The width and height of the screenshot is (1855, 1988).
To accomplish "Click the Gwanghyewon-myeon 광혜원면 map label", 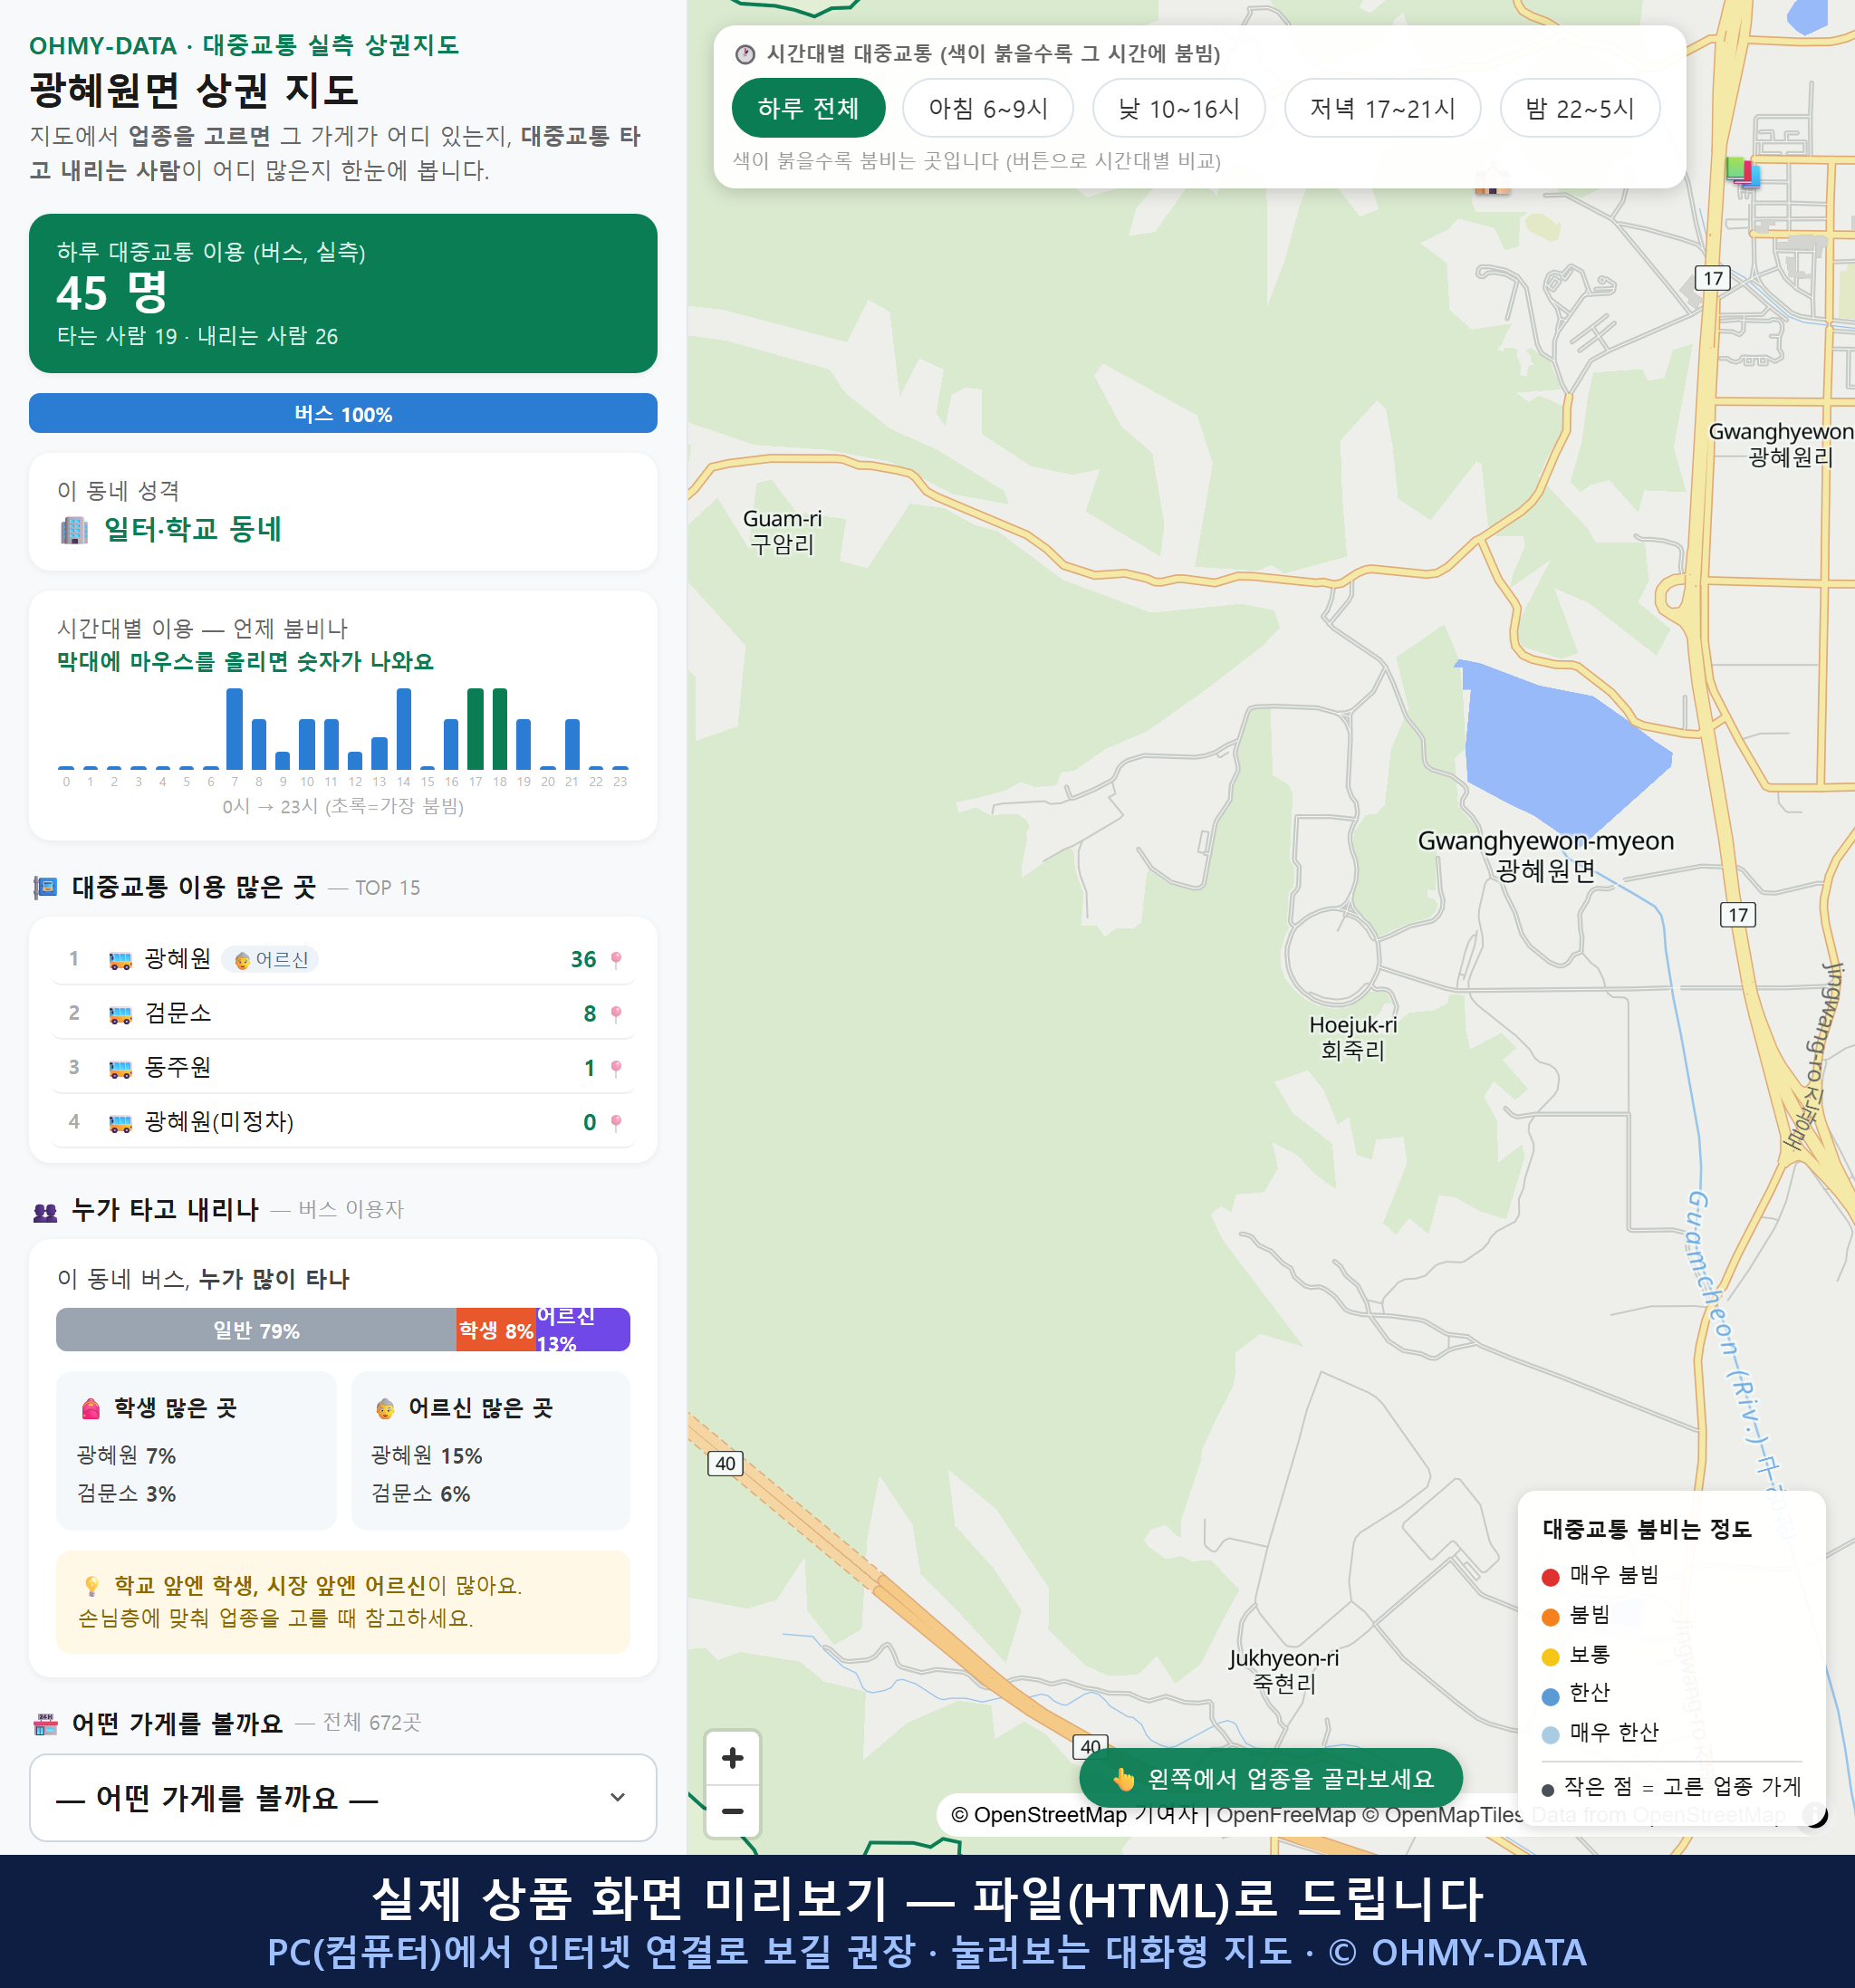I will (1545, 855).
